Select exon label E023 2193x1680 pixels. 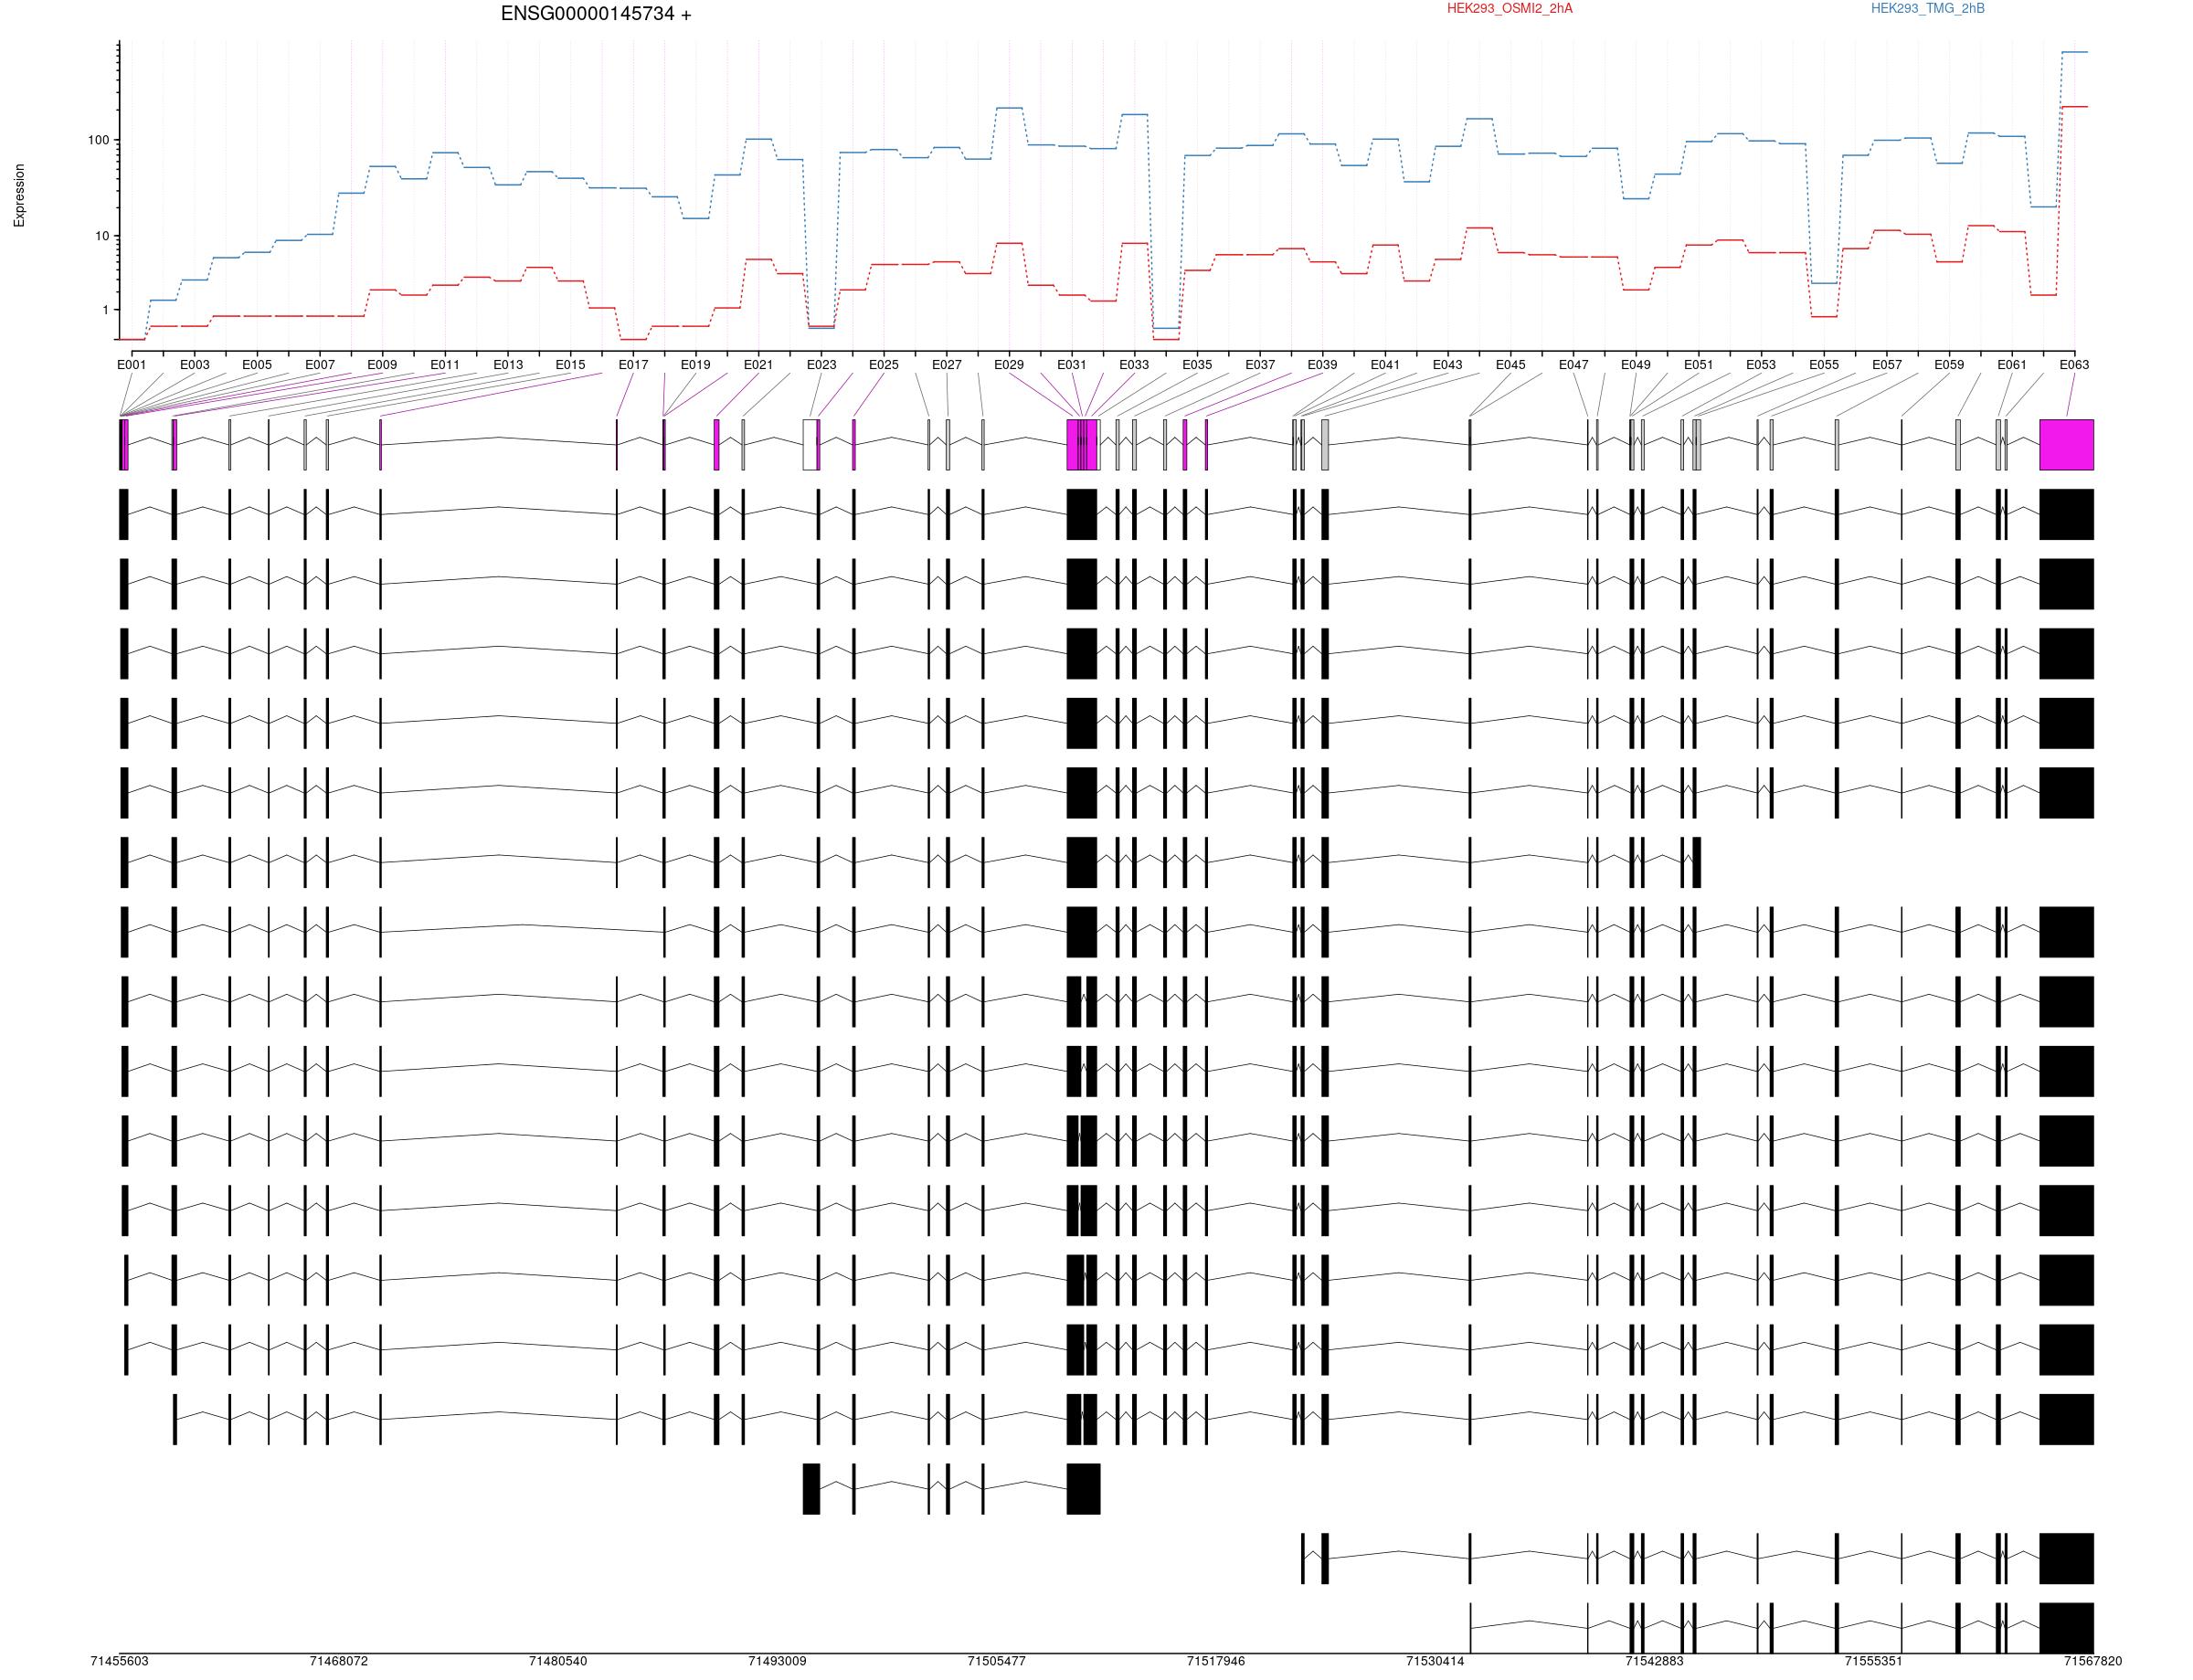pos(821,365)
